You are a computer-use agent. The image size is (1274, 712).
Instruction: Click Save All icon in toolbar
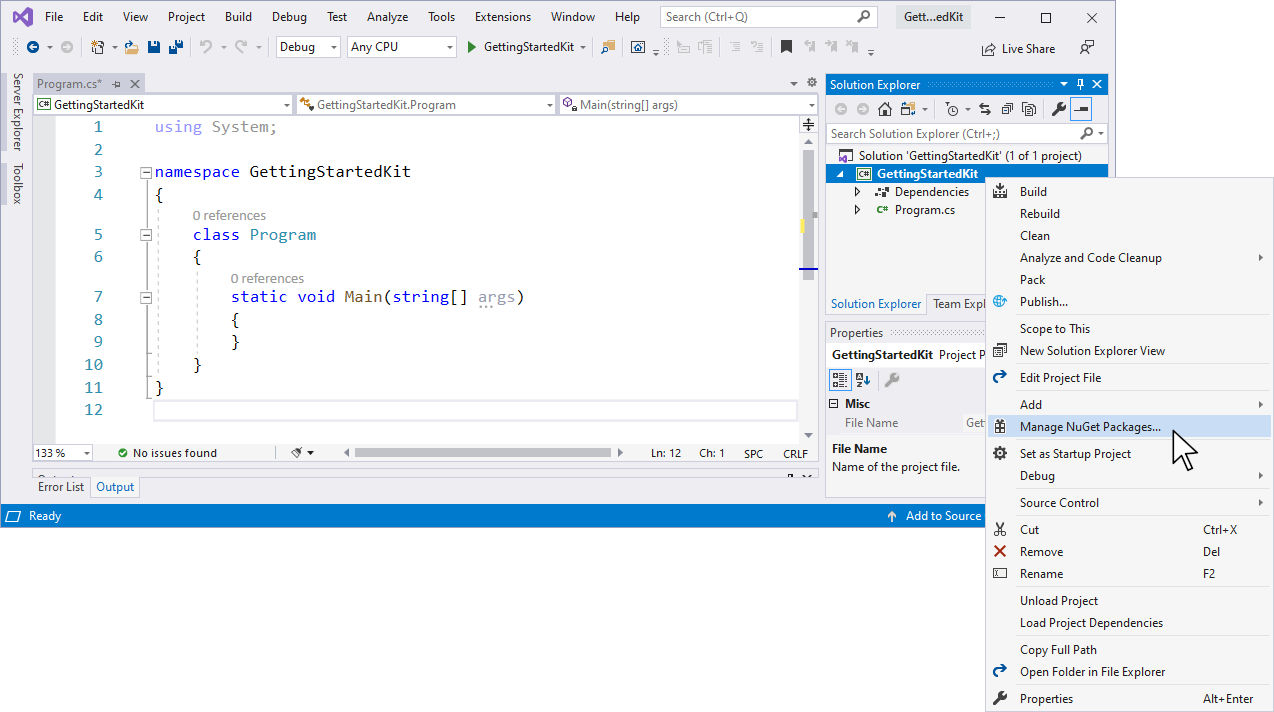coord(176,46)
